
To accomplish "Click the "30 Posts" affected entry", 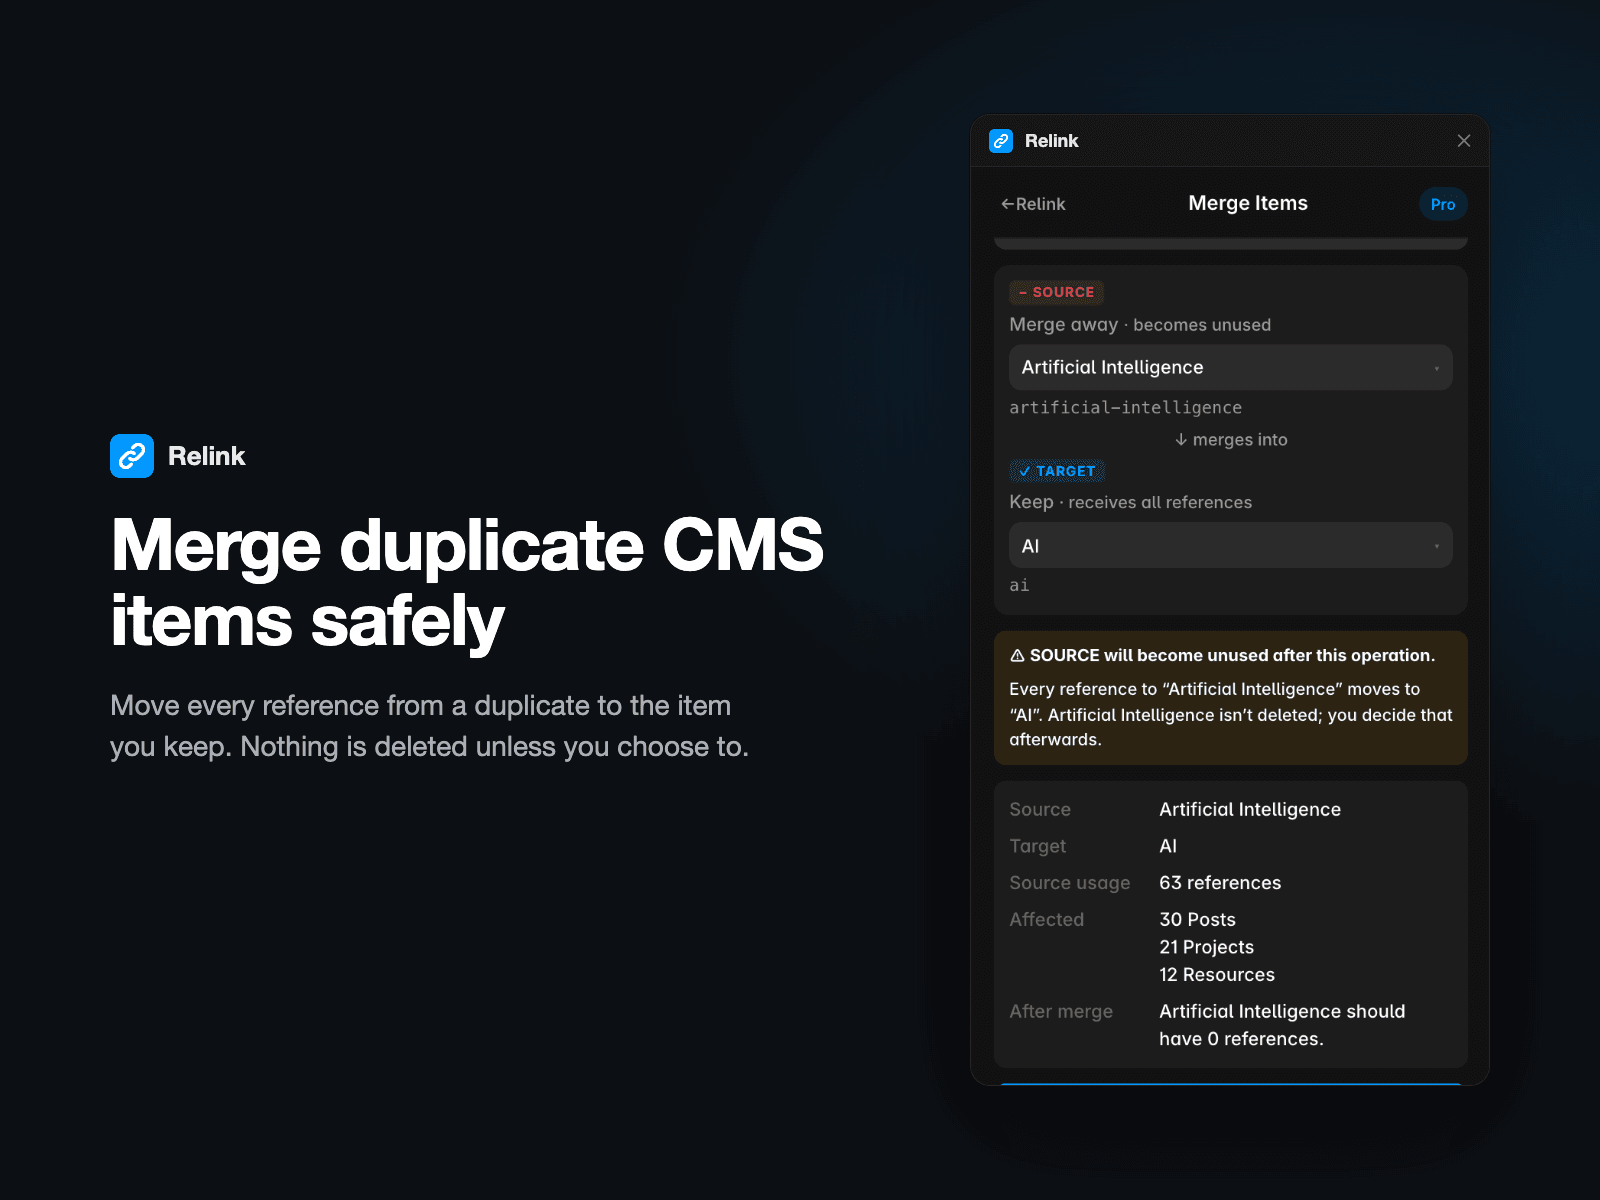I will (1197, 920).
